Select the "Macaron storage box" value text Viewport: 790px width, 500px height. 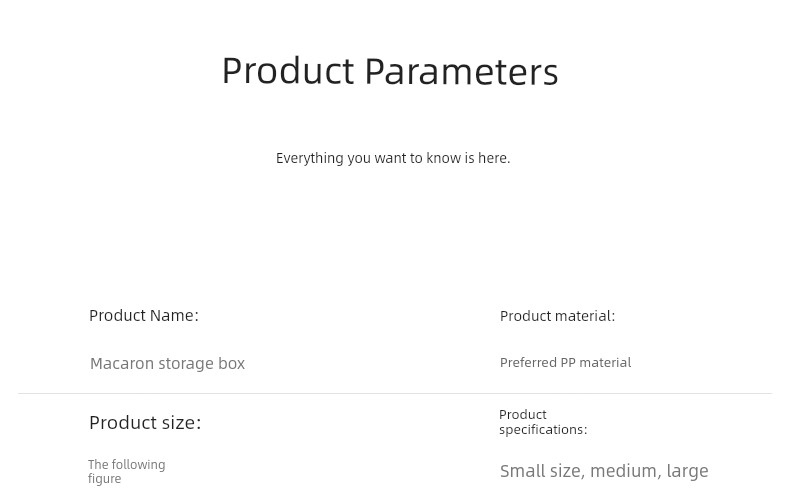[x=167, y=363]
